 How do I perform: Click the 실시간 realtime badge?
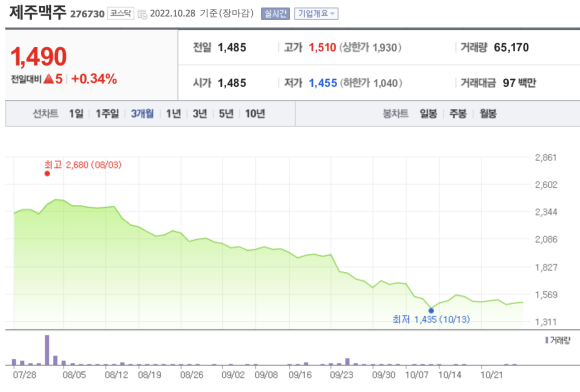click(x=275, y=14)
